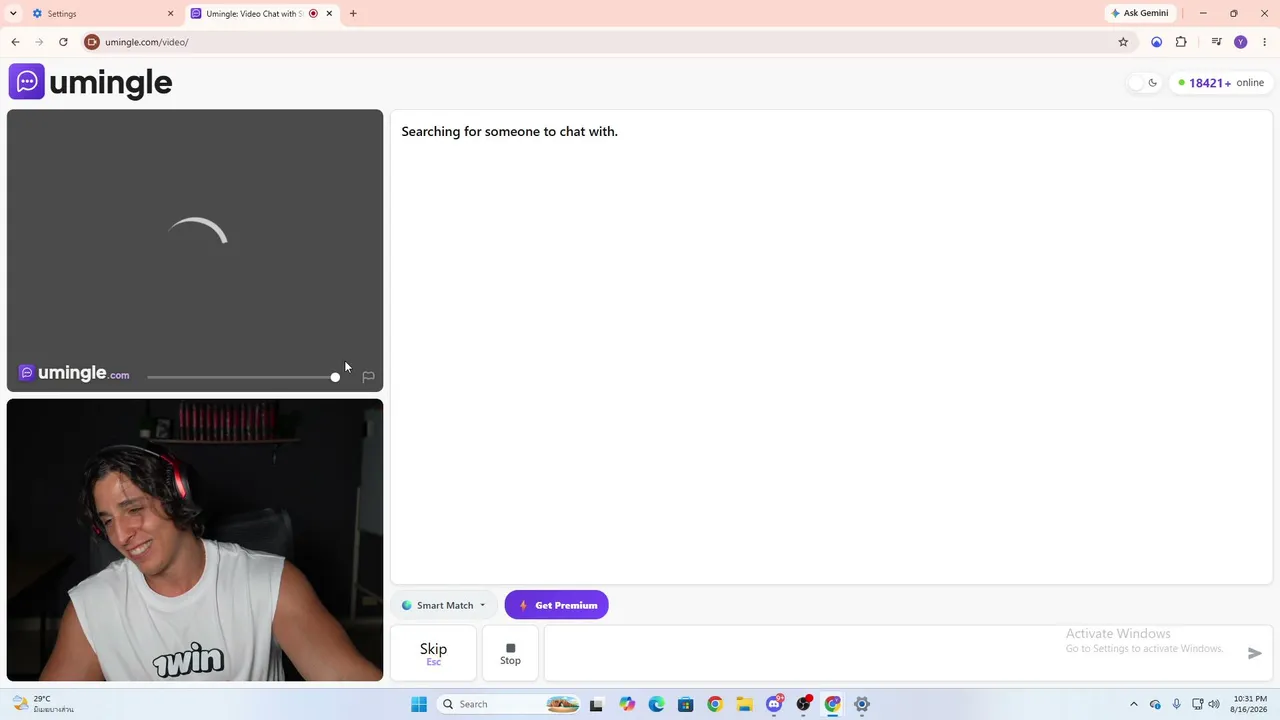1280x720 pixels.
Task: Open the Settings gear app in the taskbar
Action: 862,704
